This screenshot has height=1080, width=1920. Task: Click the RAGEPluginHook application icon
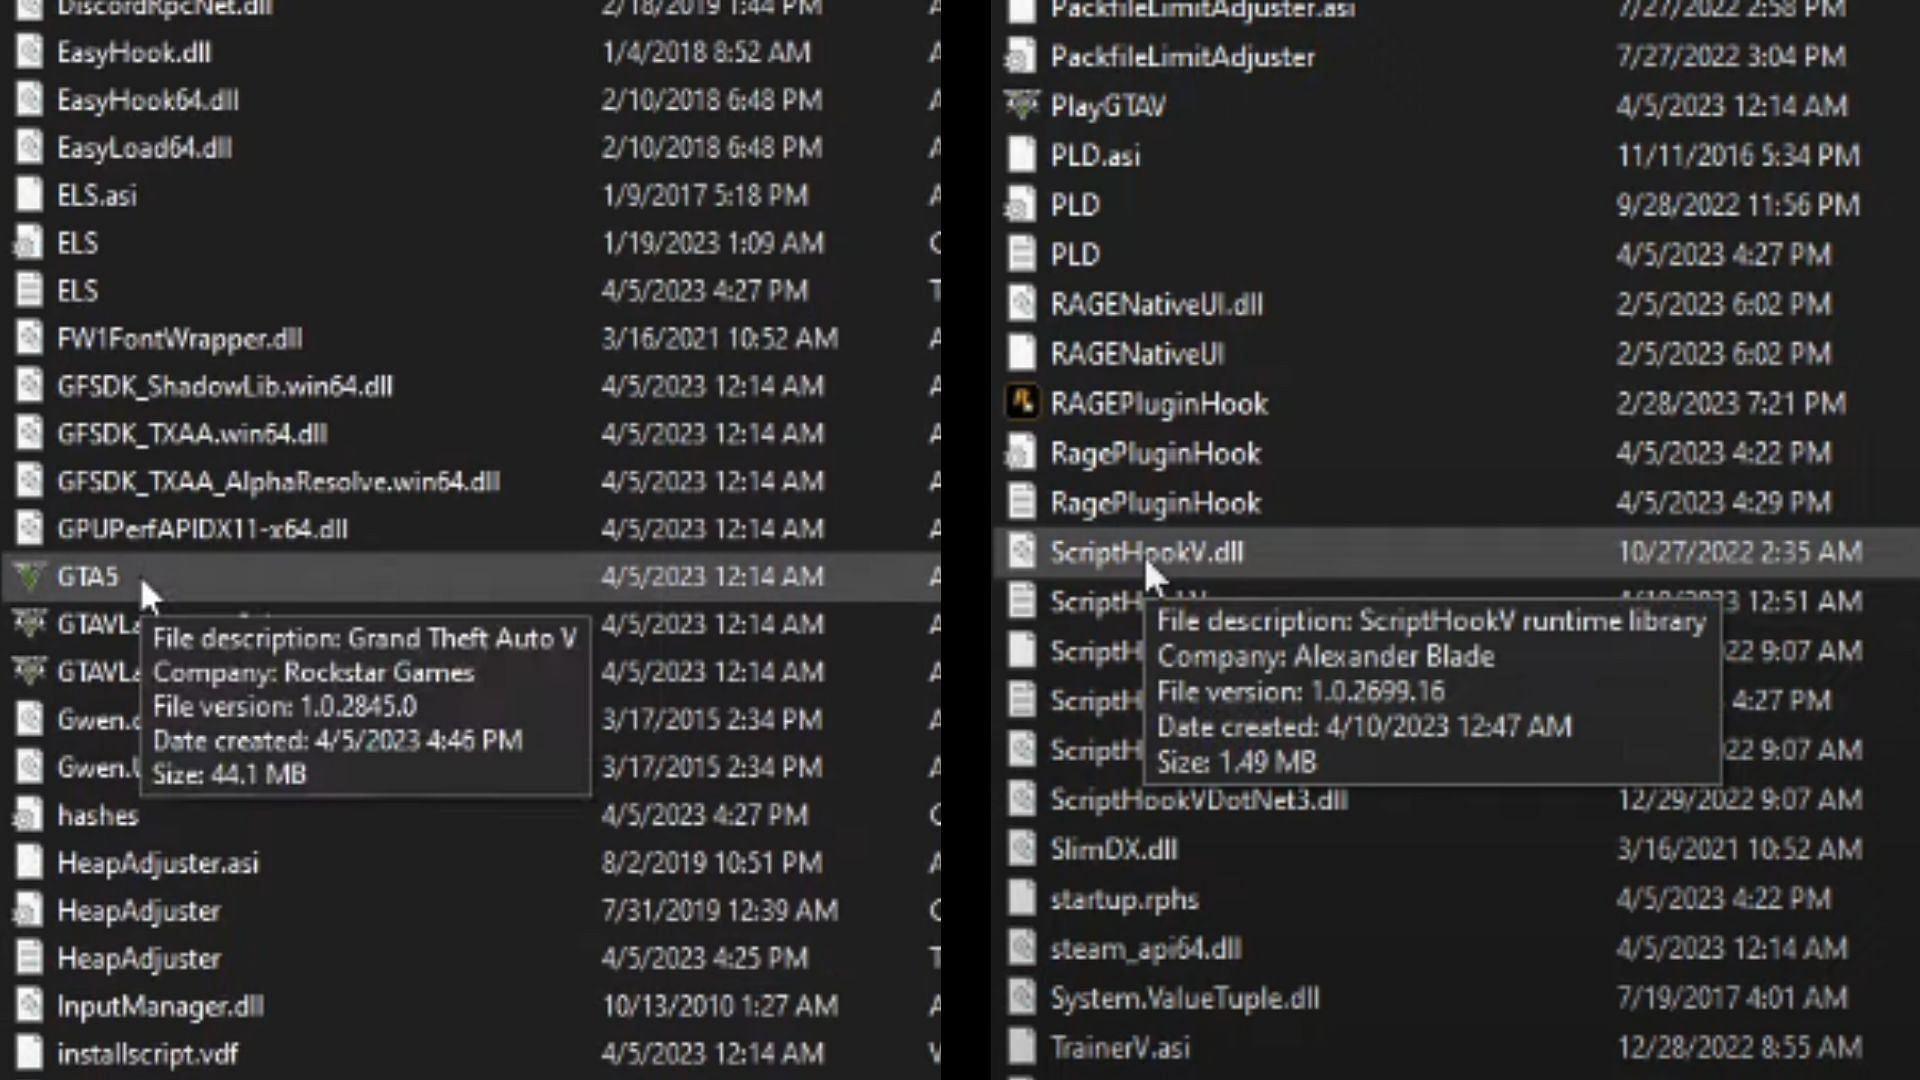pyautogui.click(x=1022, y=403)
